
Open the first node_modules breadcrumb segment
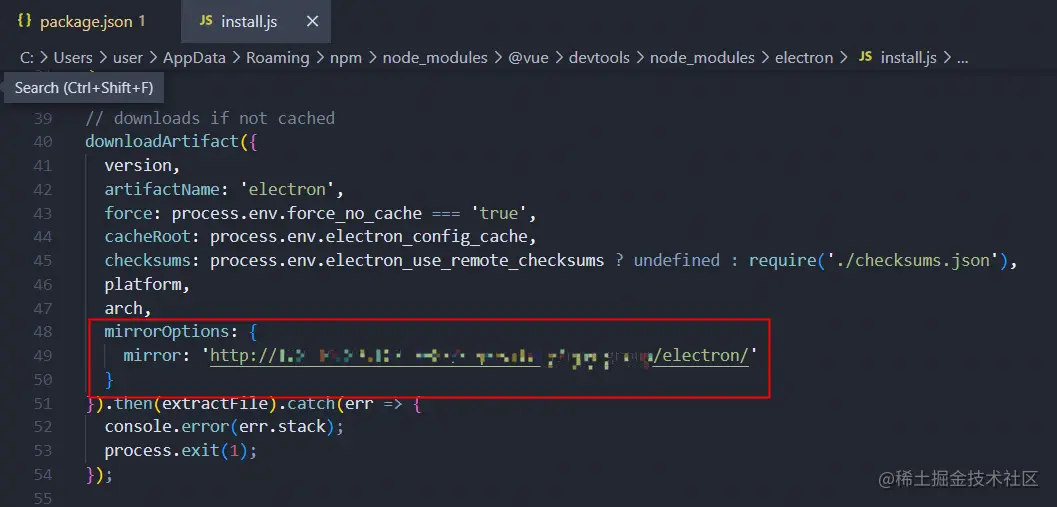tap(435, 58)
